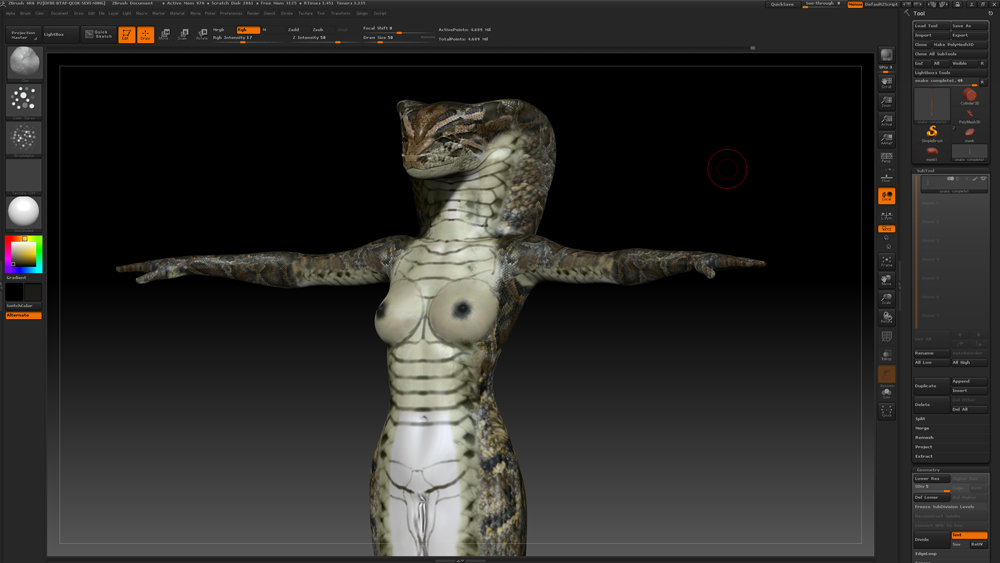This screenshot has height=563, width=1000.
Task: Toggle Persp perspective view
Action: click(x=886, y=158)
